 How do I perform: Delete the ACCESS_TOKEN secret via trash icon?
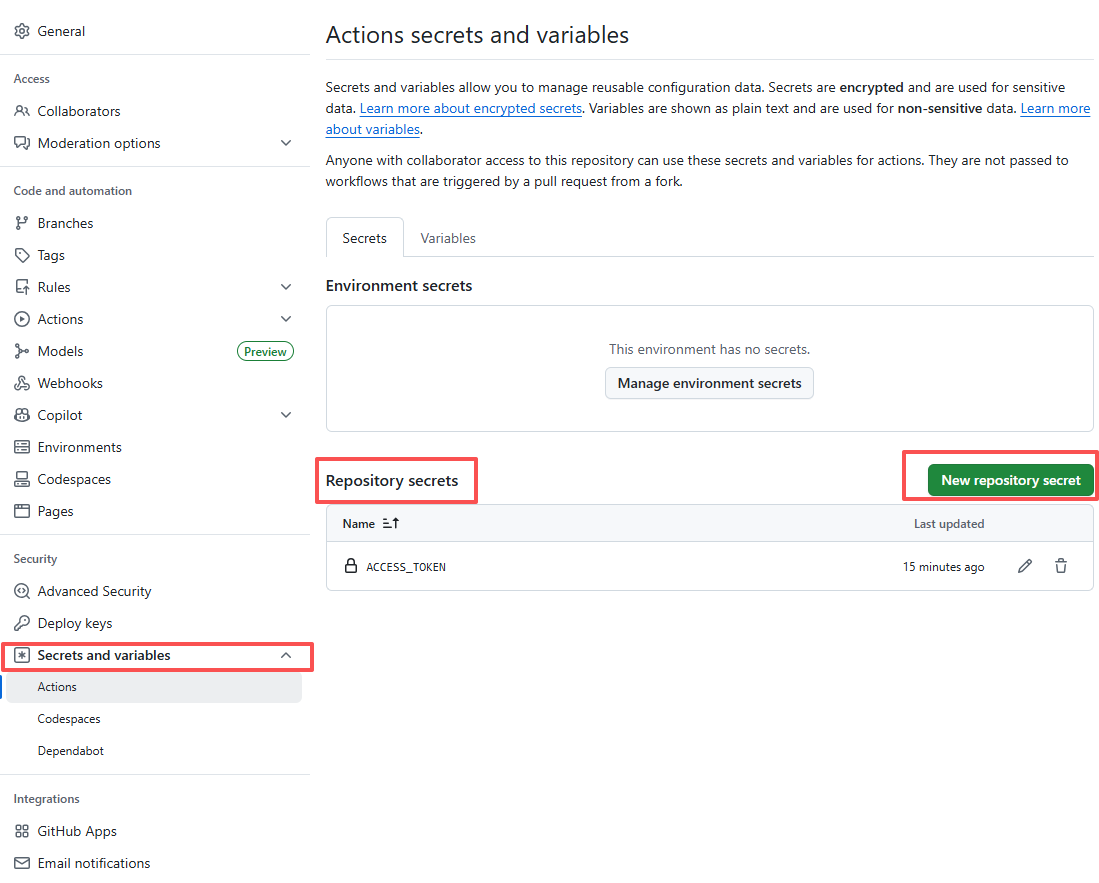click(1060, 566)
